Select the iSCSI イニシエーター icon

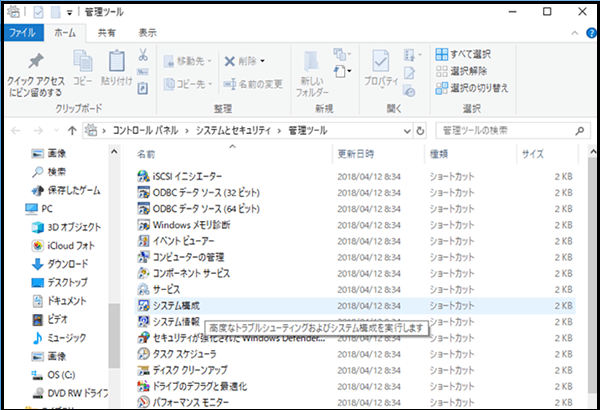pyautogui.click(x=143, y=176)
